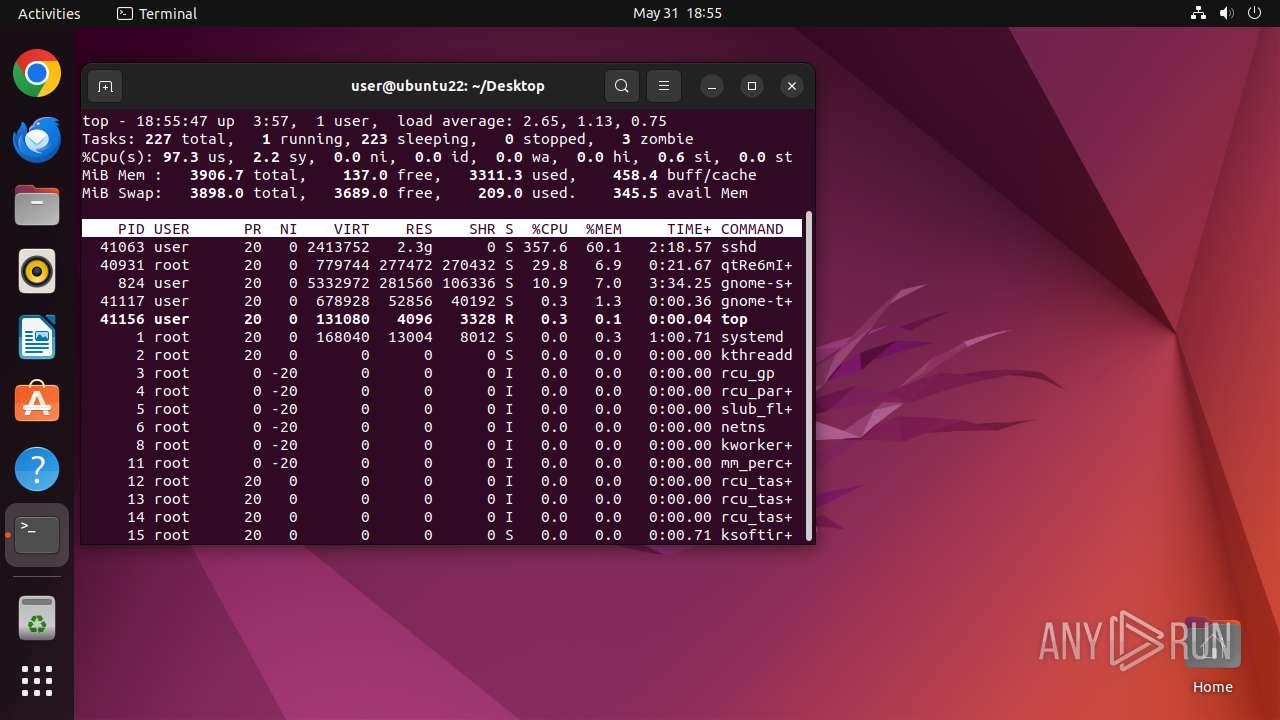1280x720 pixels.
Task: Click the sshd process command name
Action: pos(738,247)
